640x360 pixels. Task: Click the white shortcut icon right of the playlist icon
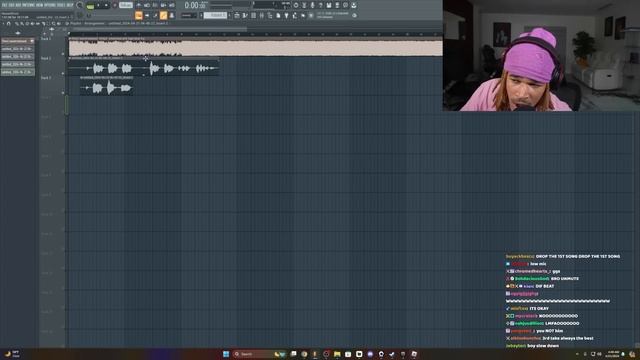(147, 15)
